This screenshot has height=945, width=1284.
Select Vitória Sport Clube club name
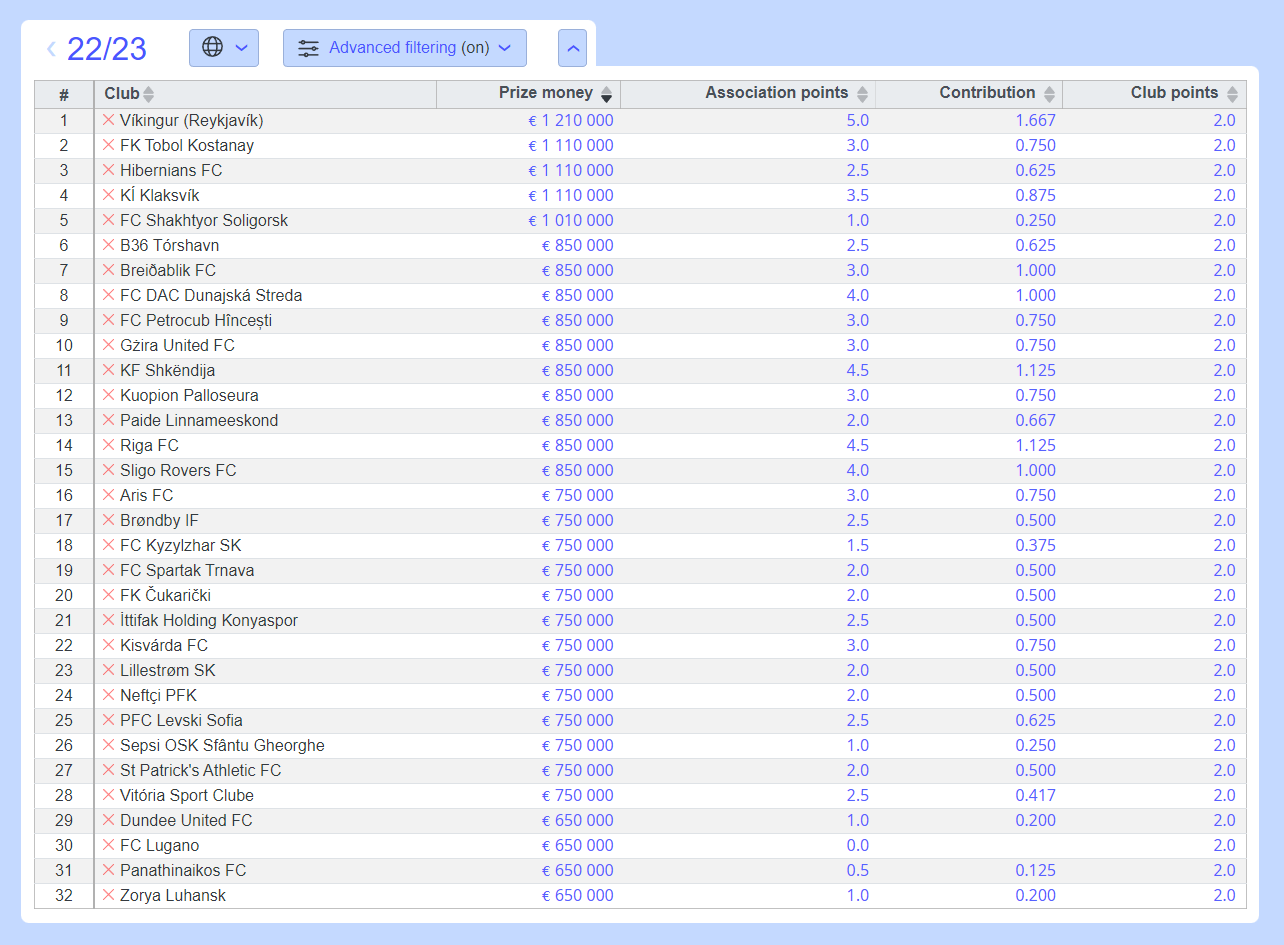(x=187, y=795)
